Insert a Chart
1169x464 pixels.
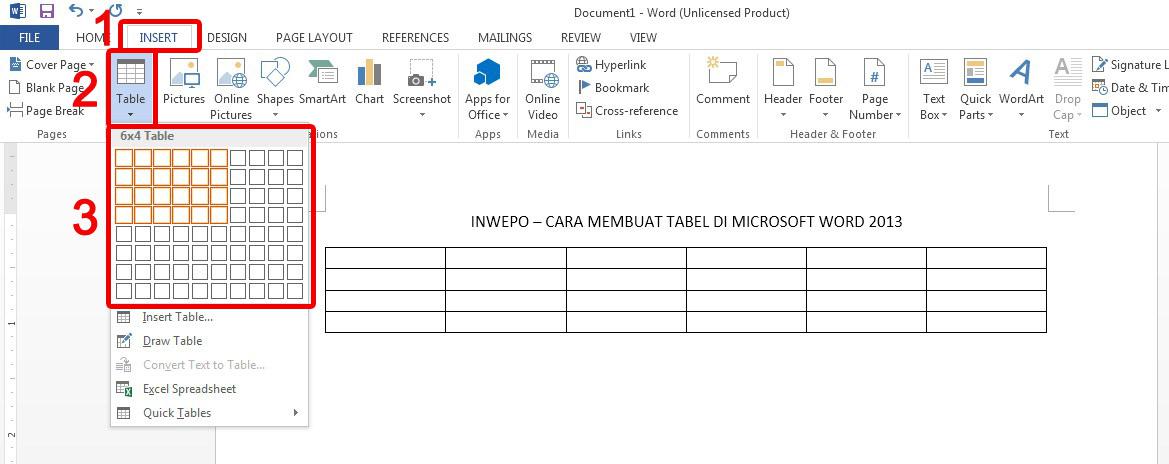[369, 84]
